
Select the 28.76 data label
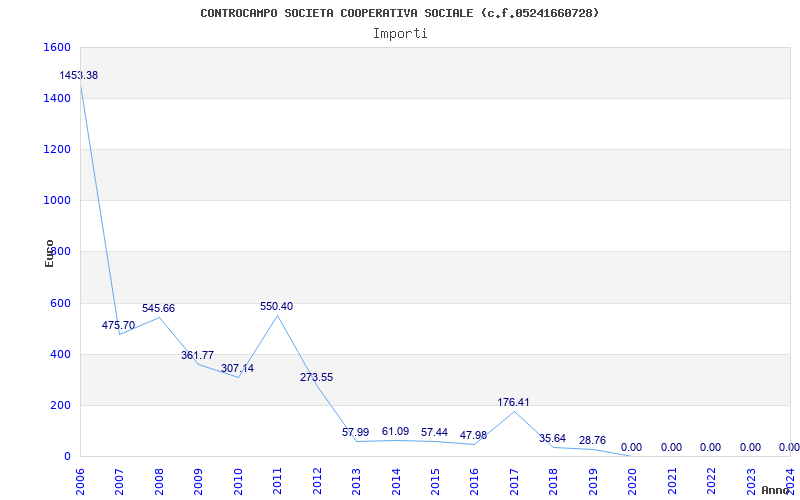[x=592, y=440]
